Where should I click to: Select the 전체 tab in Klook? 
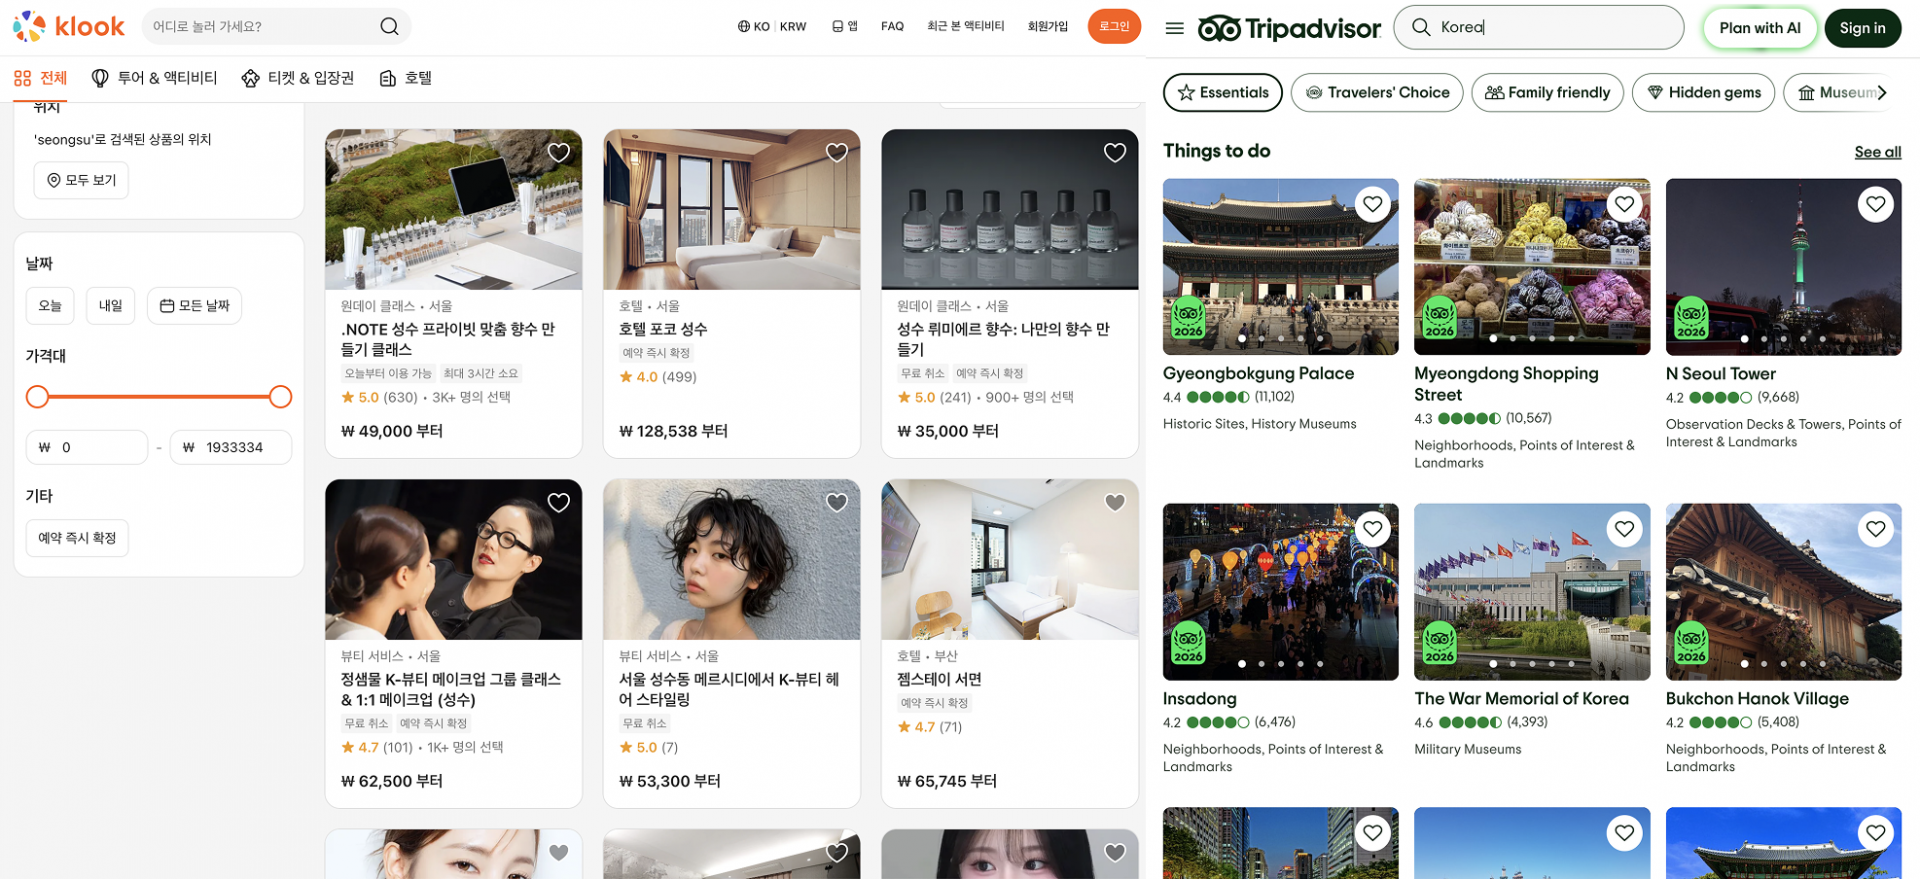pos(41,78)
